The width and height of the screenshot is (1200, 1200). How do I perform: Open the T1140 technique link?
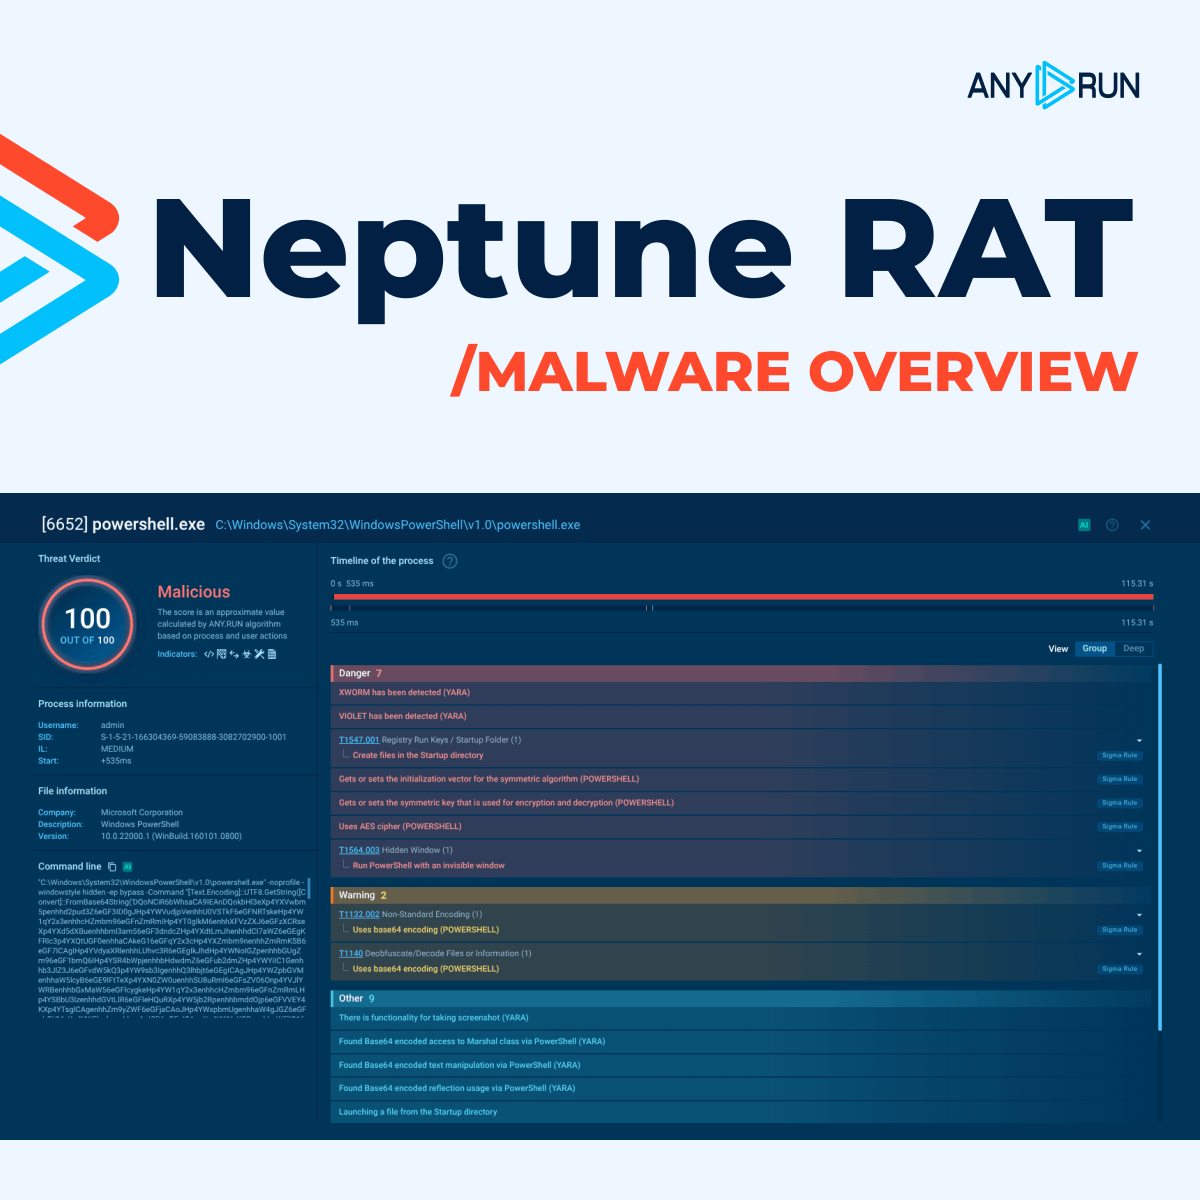pos(351,953)
